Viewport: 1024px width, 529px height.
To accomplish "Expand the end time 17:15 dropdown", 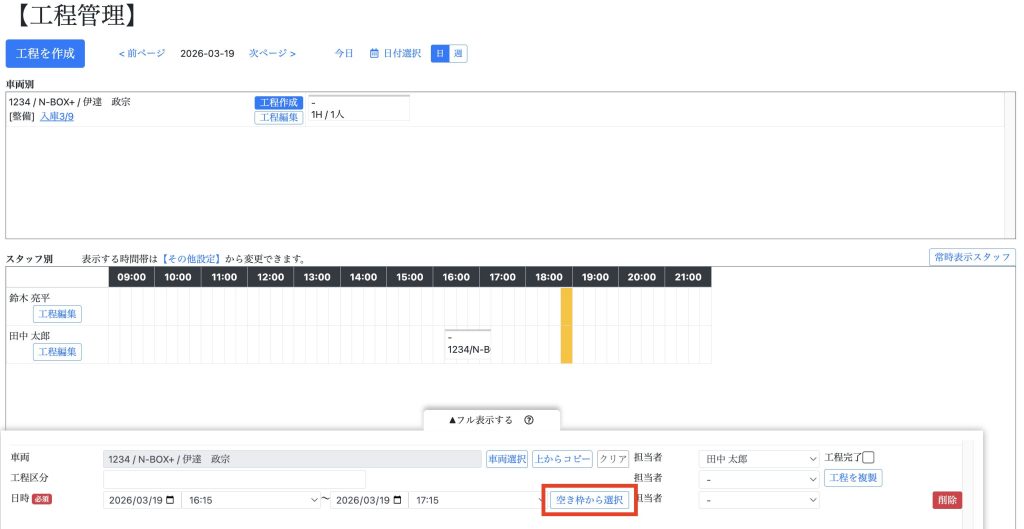I will click(476, 500).
